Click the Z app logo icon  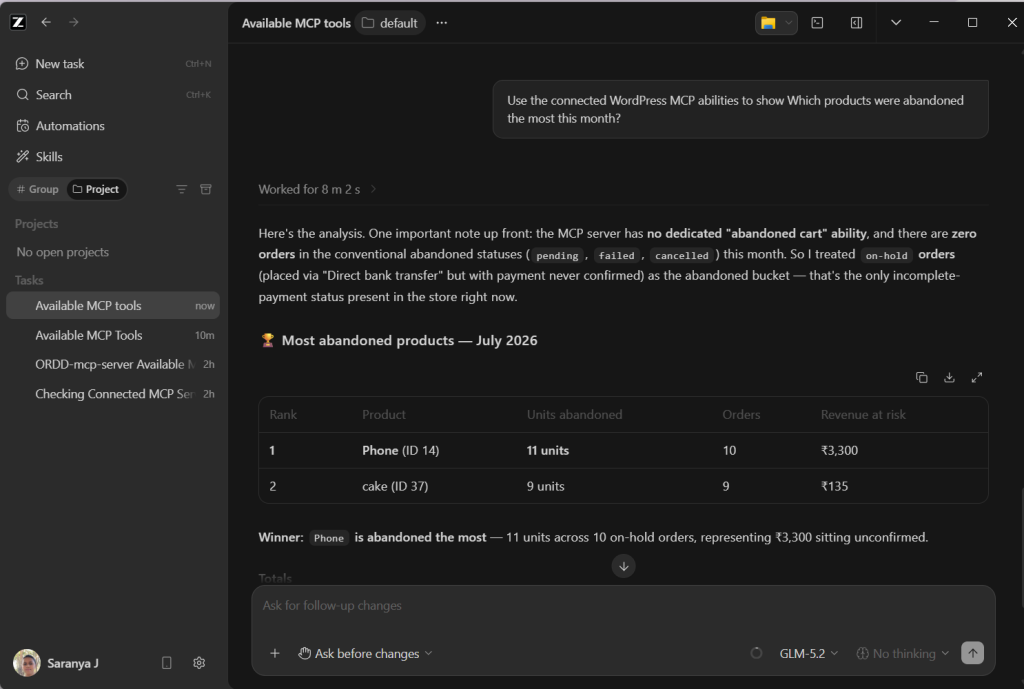tap(18, 22)
